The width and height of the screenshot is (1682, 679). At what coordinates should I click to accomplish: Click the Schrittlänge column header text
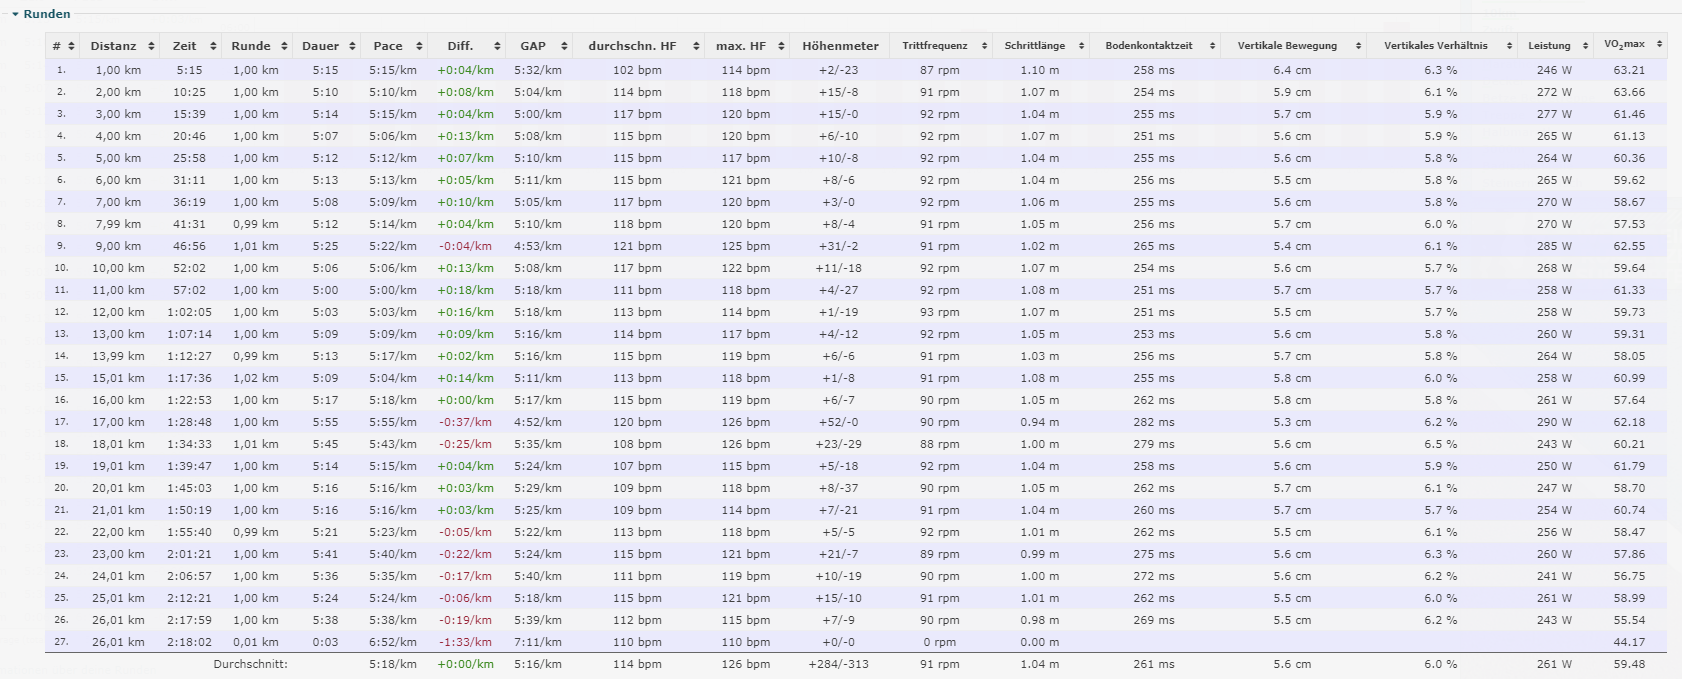1034,46
